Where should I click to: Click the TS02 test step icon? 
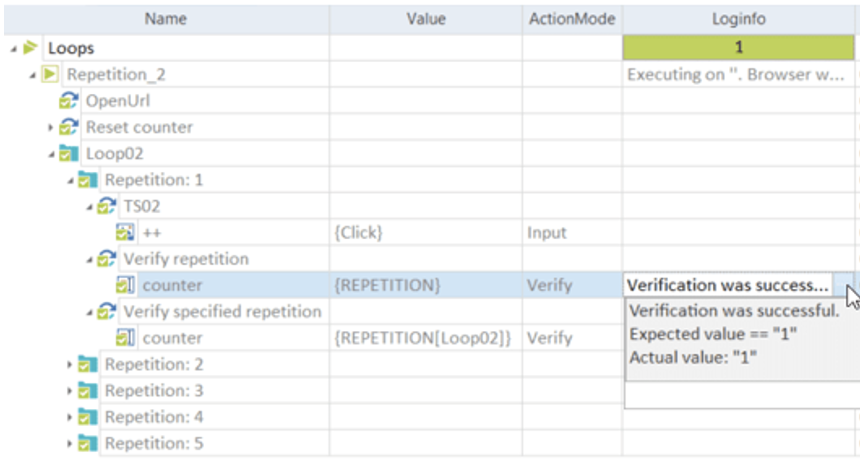[x=106, y=207]
